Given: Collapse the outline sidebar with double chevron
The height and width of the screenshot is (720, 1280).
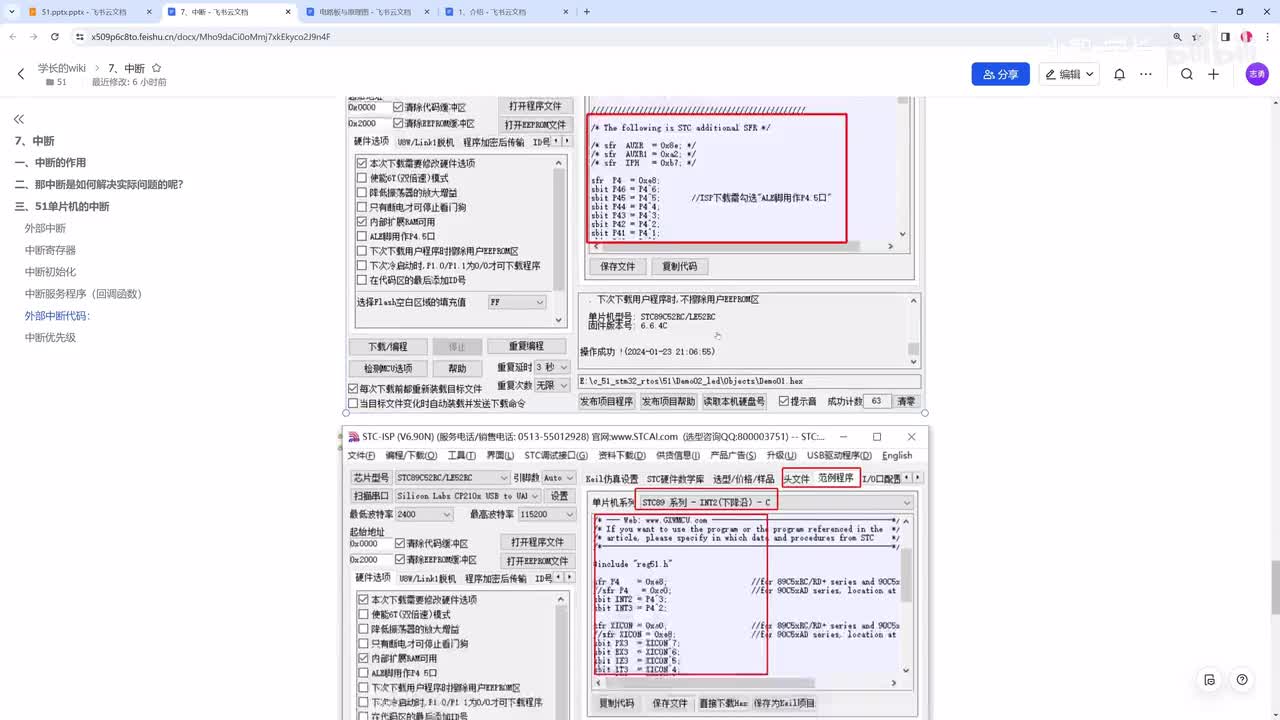Looking at the screenshot, I should point(19,119).
